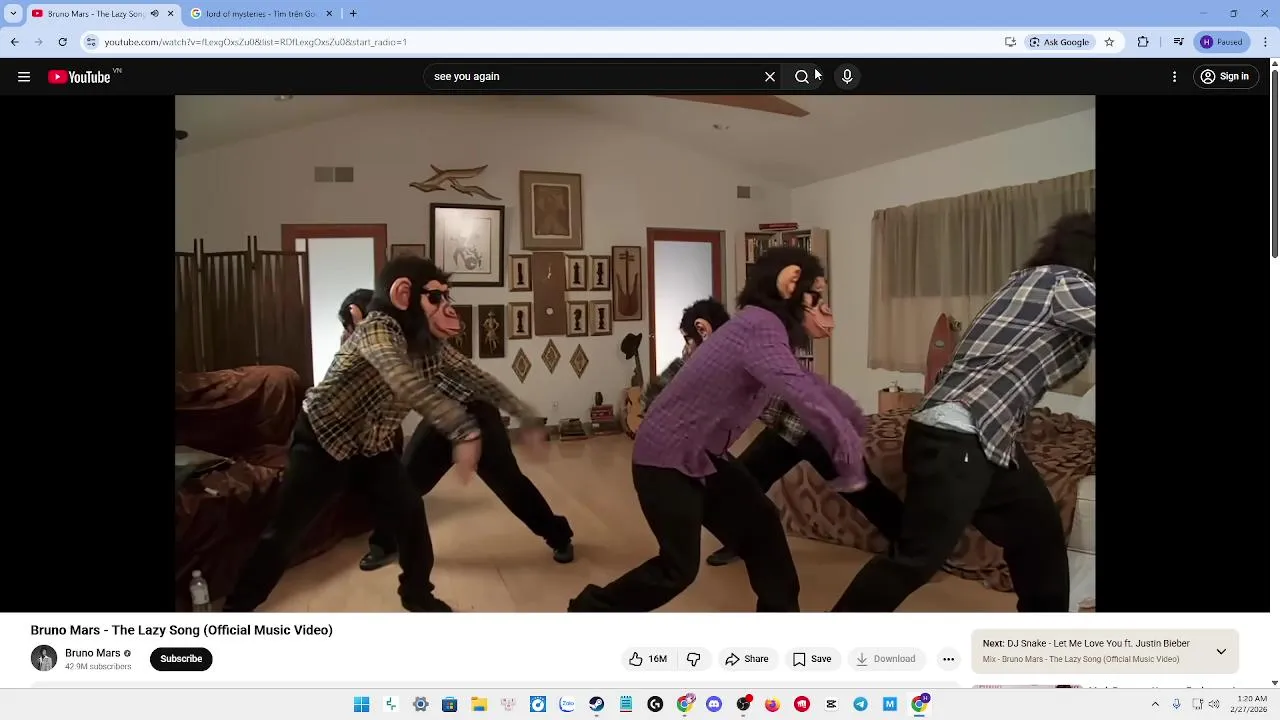
Task: Bookmark this page with the star
Action: coord(1109,42)
